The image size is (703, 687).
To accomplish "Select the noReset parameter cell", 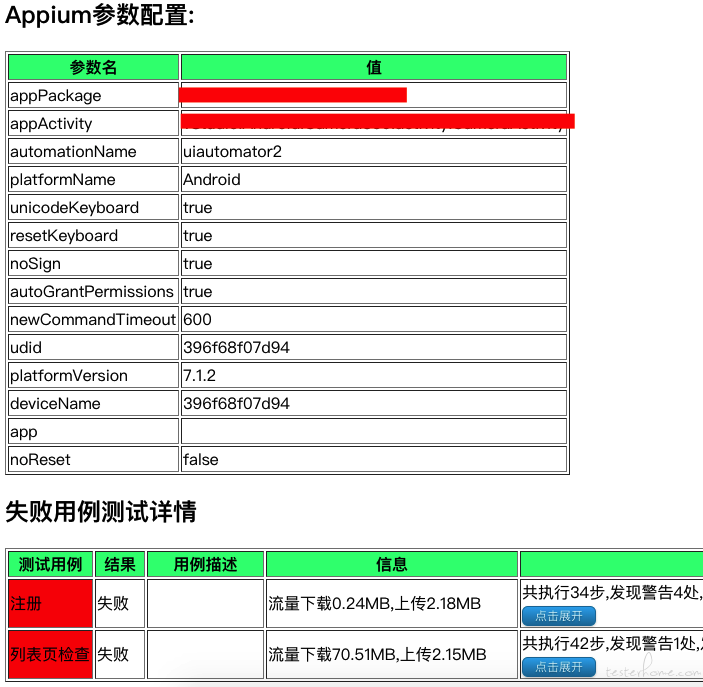I will coord(93,459).
